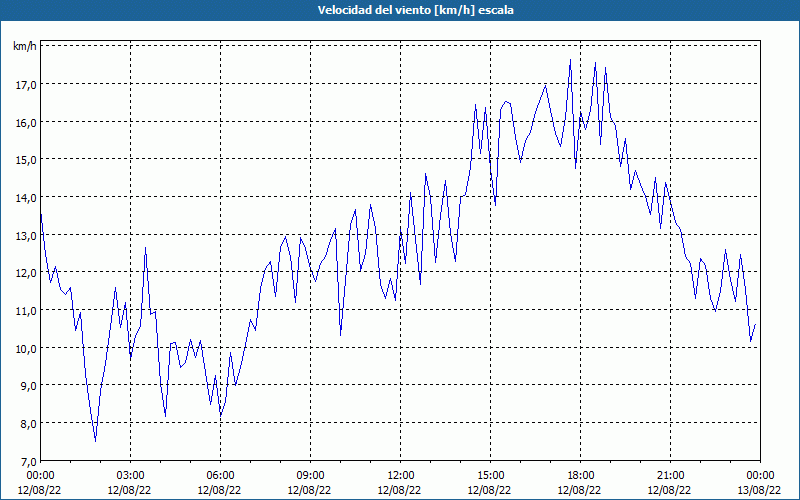
Task: Click the 18:00 time axis label
Action: pyautogui.click(x=581, y=476)
